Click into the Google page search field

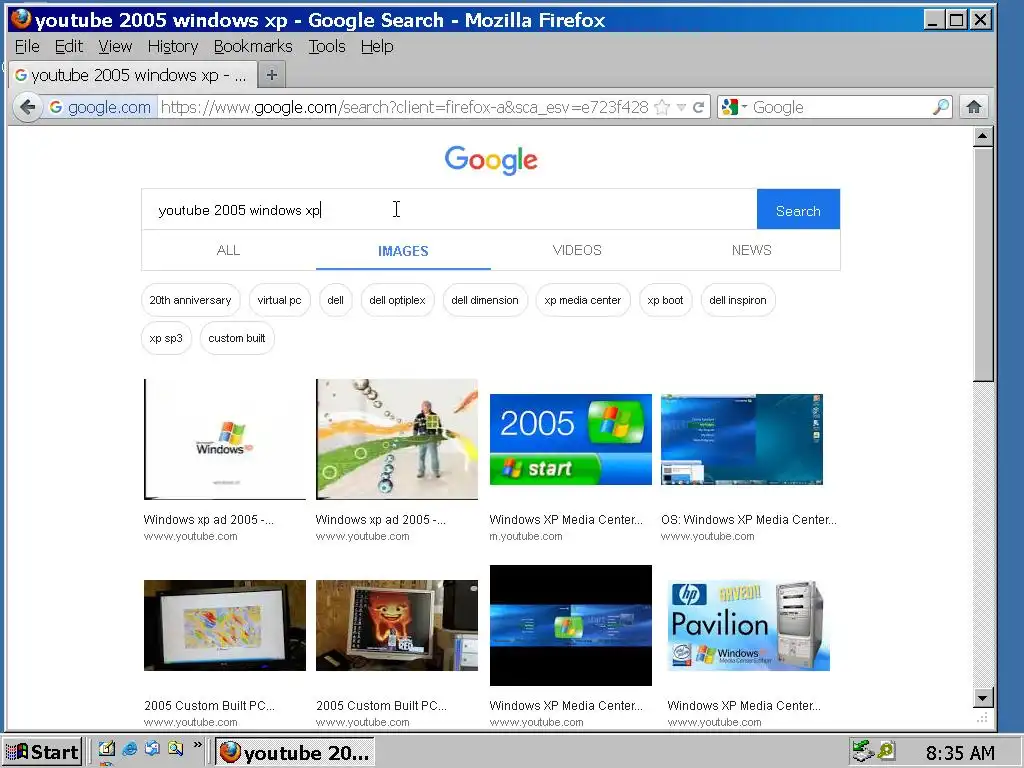(x=449, y=210)
